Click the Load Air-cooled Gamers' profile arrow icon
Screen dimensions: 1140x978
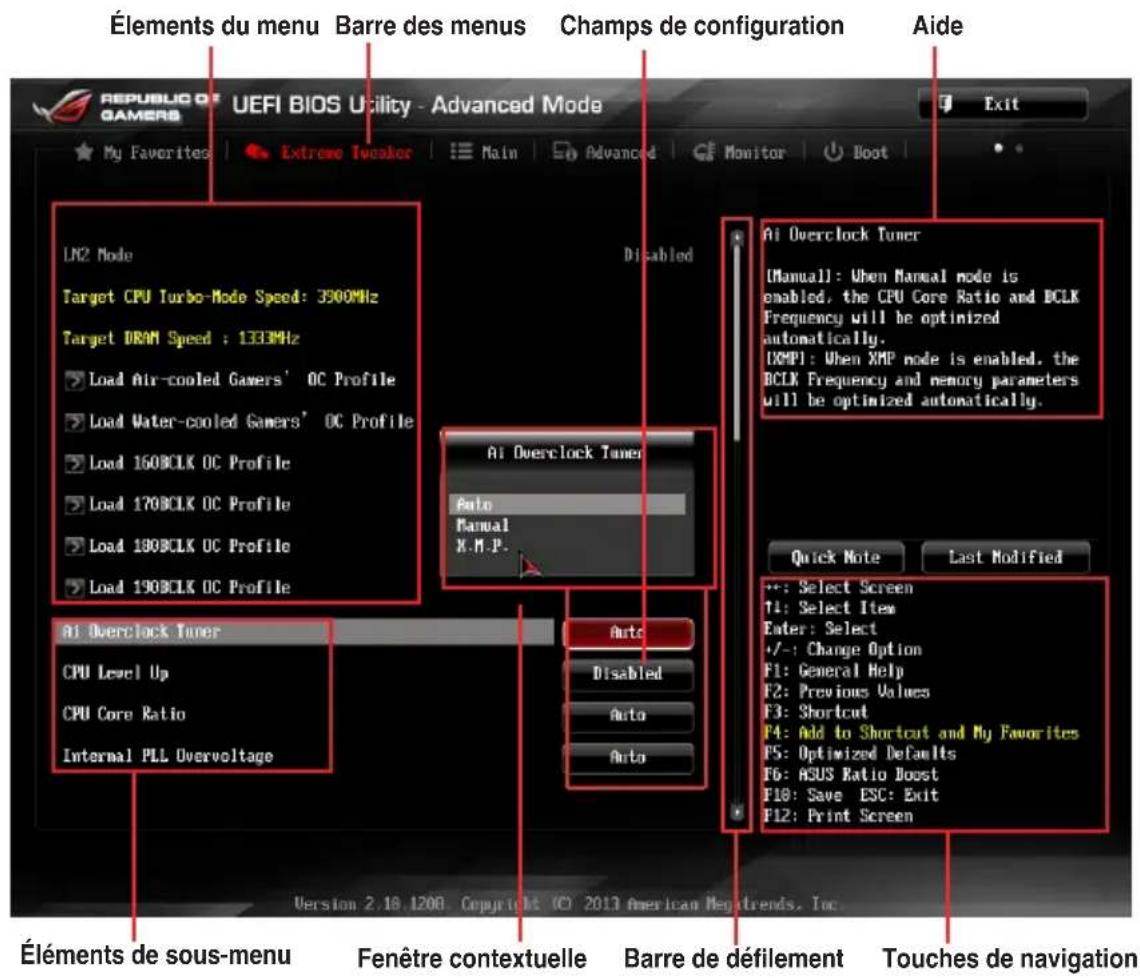click(x=74, y=380)
